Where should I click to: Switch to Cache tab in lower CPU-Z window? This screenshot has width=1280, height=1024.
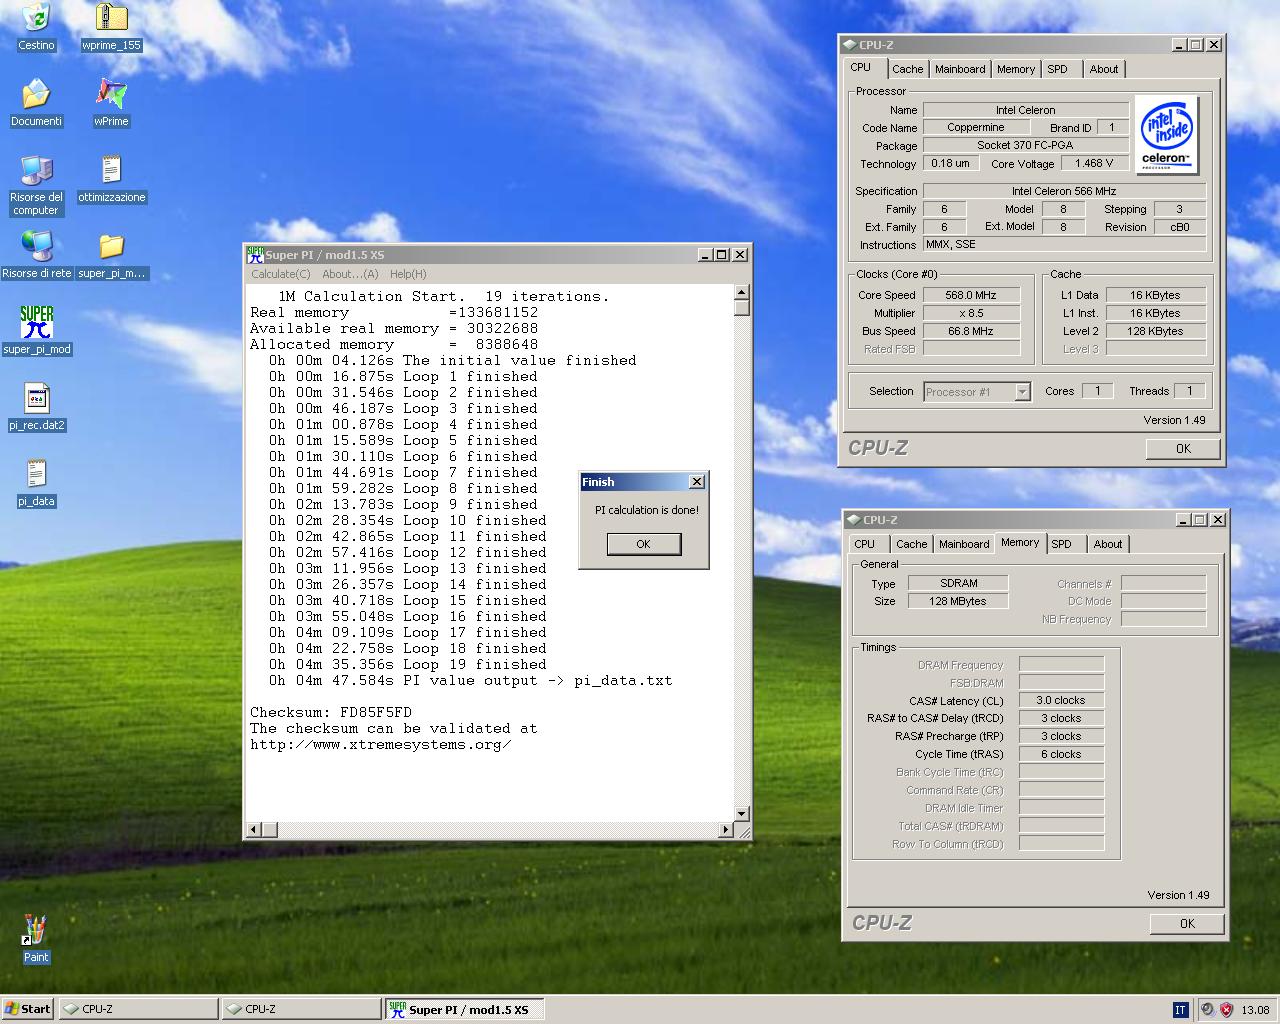tap(912, 544)
